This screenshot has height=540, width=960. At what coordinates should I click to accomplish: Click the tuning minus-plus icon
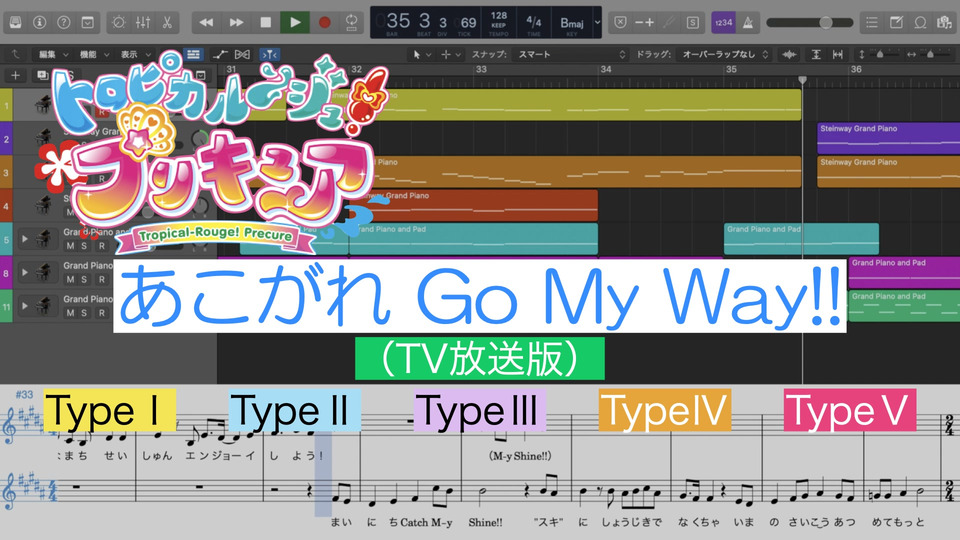(x=644, y=23)
